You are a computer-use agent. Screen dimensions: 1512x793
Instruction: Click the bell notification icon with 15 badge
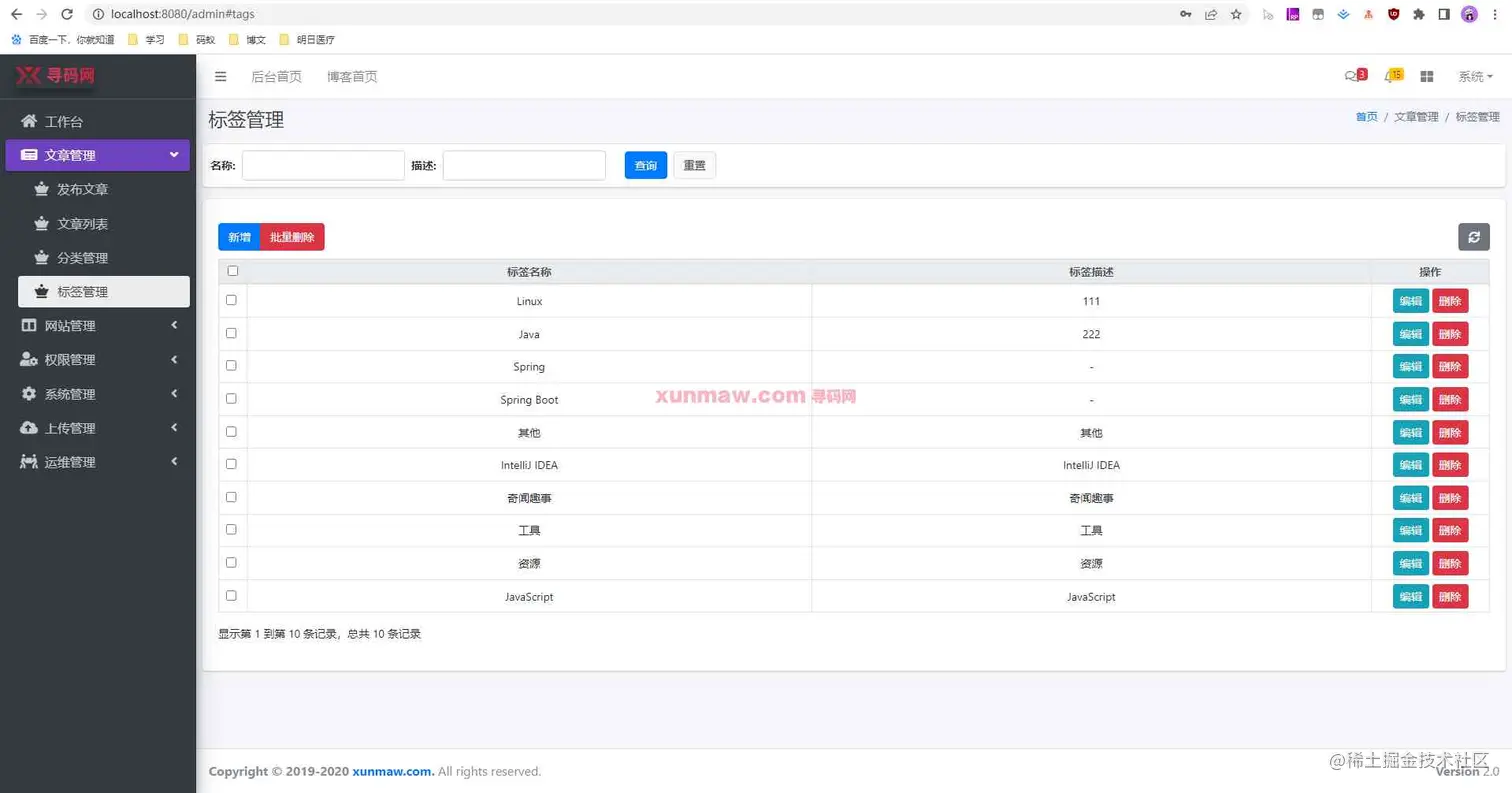tap(1392, 75)
